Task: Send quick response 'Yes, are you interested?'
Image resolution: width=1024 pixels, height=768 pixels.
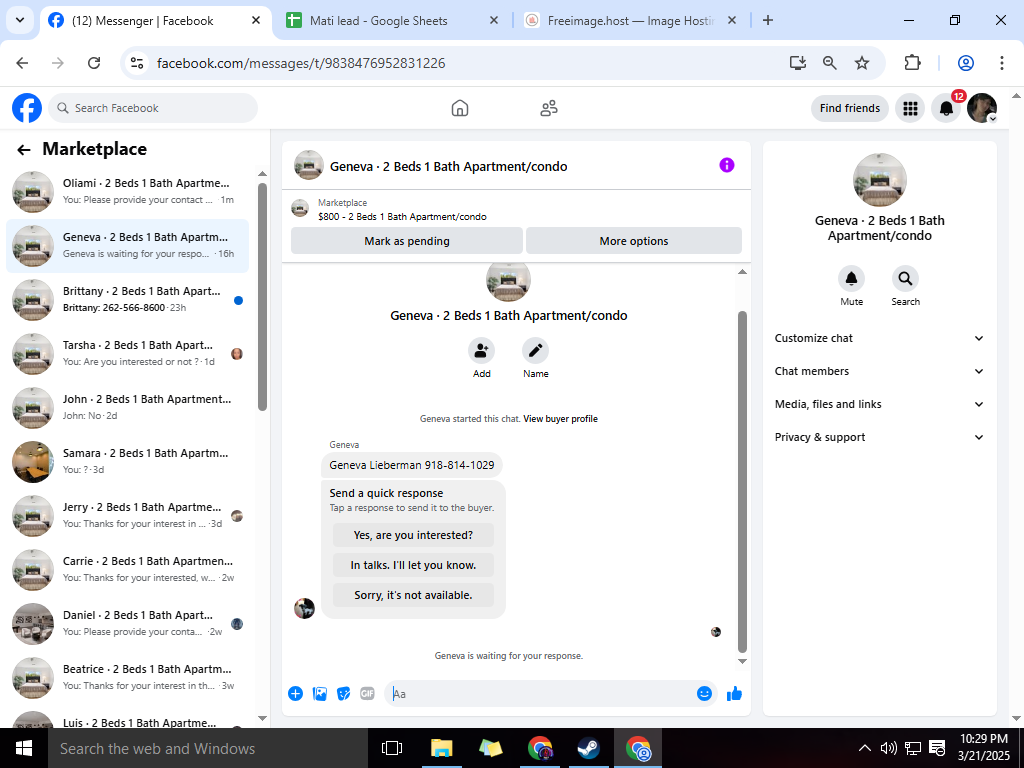Action: [x=413, y=535]
